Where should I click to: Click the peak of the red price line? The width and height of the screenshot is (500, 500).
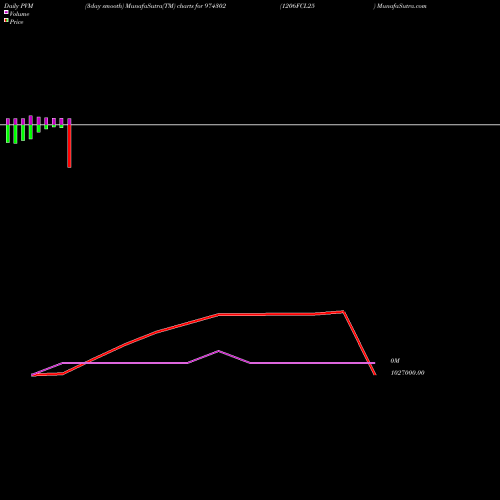pyautogui.click(x=343, y=312)
